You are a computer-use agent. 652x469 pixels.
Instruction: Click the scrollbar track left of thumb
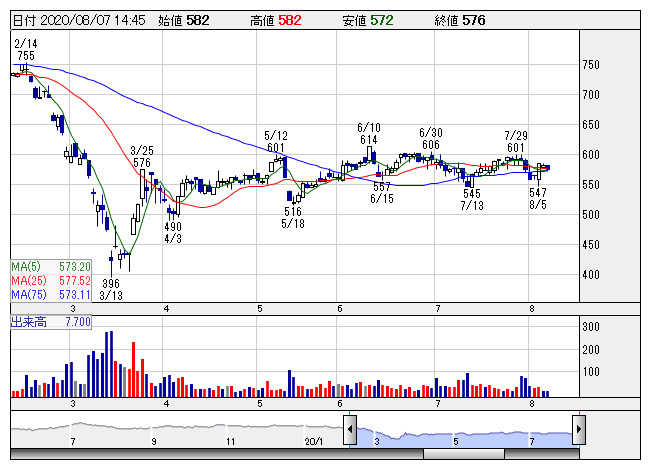pos(217,454)
